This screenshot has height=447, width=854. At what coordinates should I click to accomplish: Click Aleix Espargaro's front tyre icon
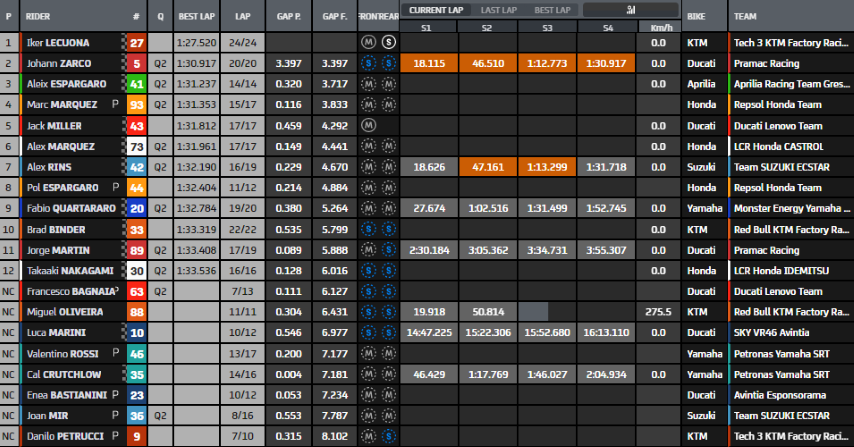pos(368,84)
